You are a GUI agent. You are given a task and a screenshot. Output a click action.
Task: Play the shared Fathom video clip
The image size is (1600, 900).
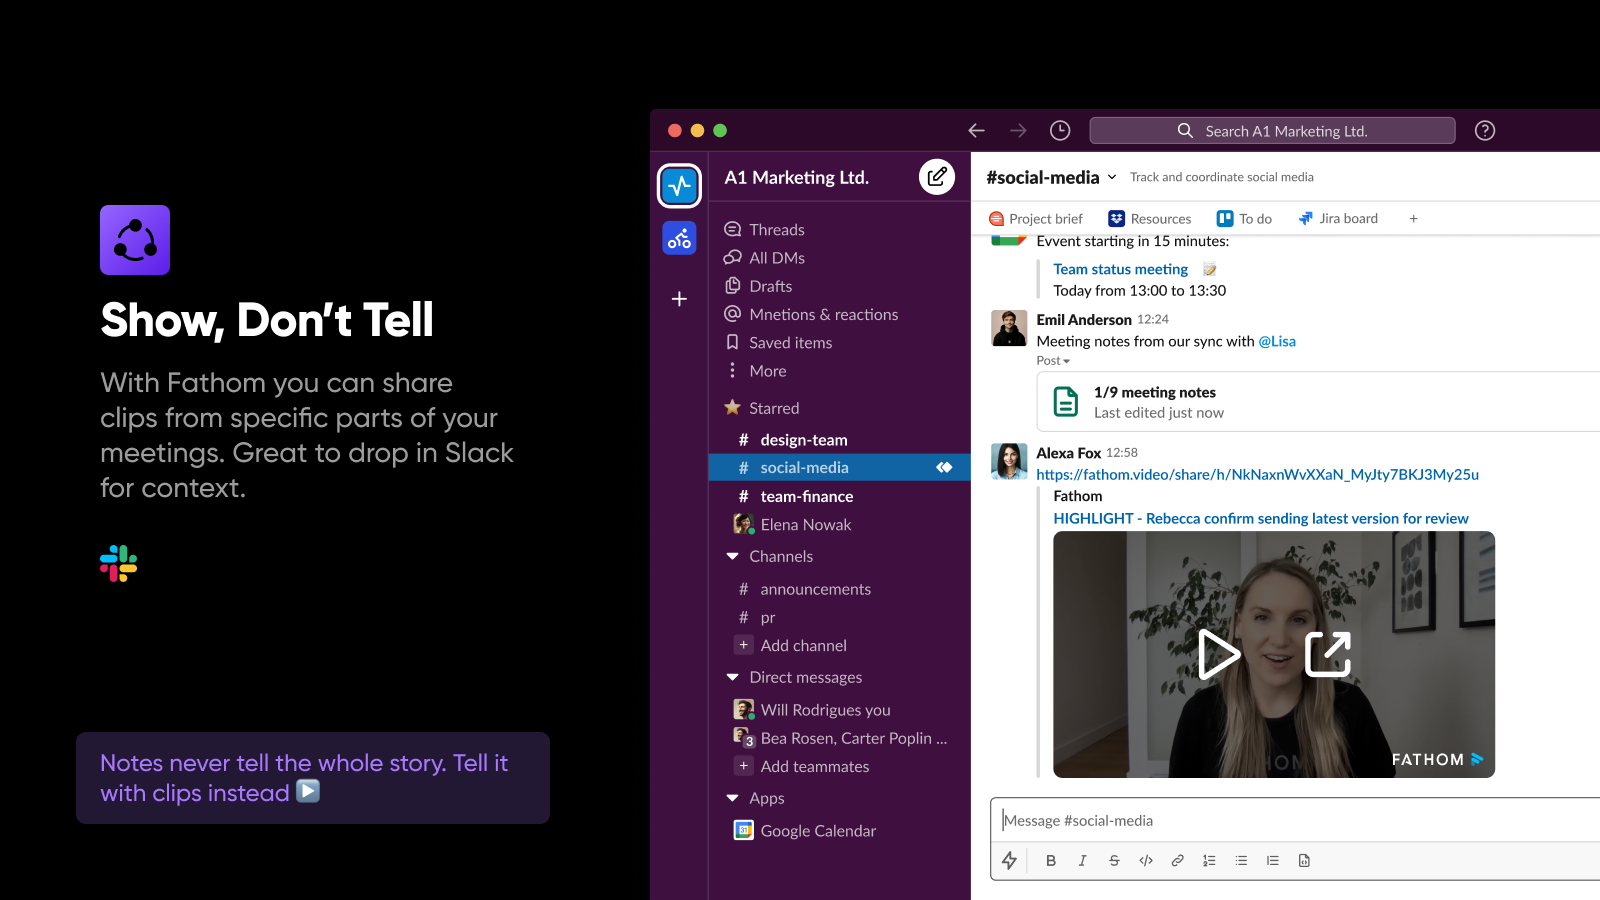tap(1219, 654)
